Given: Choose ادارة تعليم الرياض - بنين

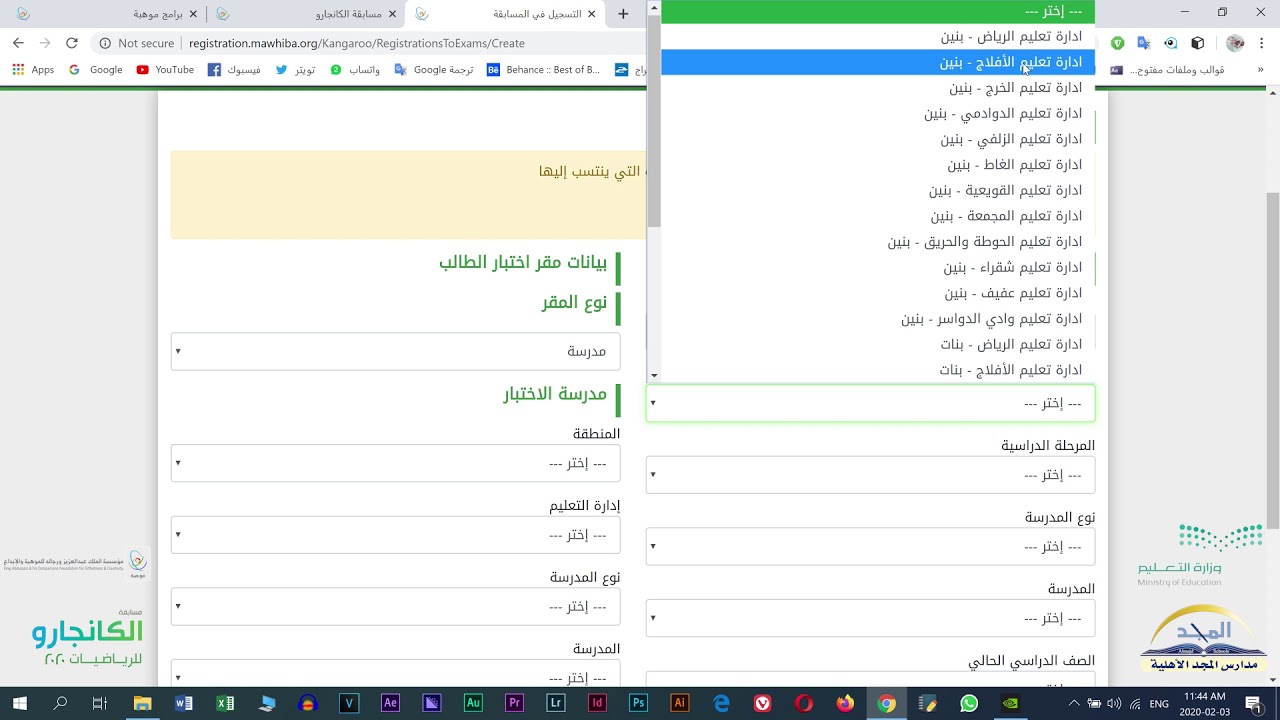Looking at the screenshot, I should point(878,36).
